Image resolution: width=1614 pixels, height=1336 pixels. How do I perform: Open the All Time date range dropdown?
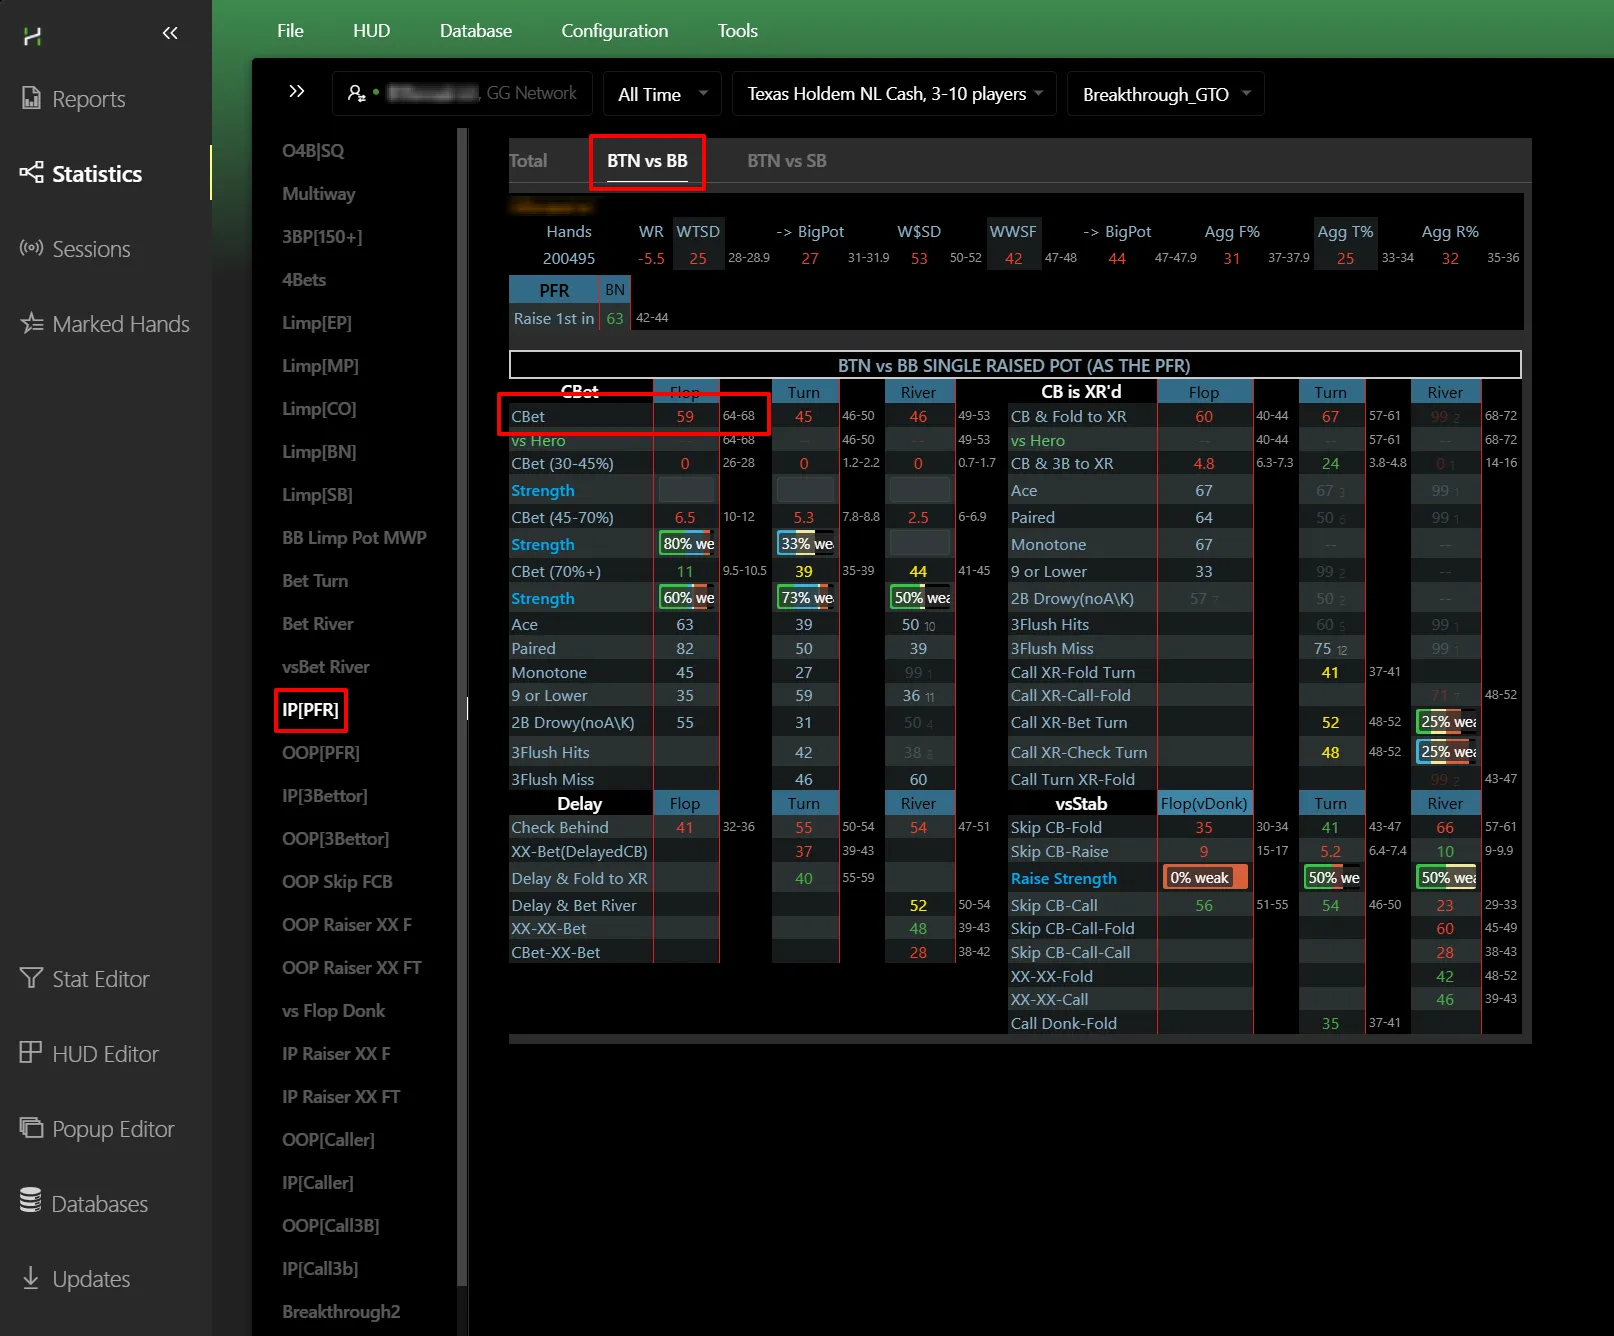[662, 94]
